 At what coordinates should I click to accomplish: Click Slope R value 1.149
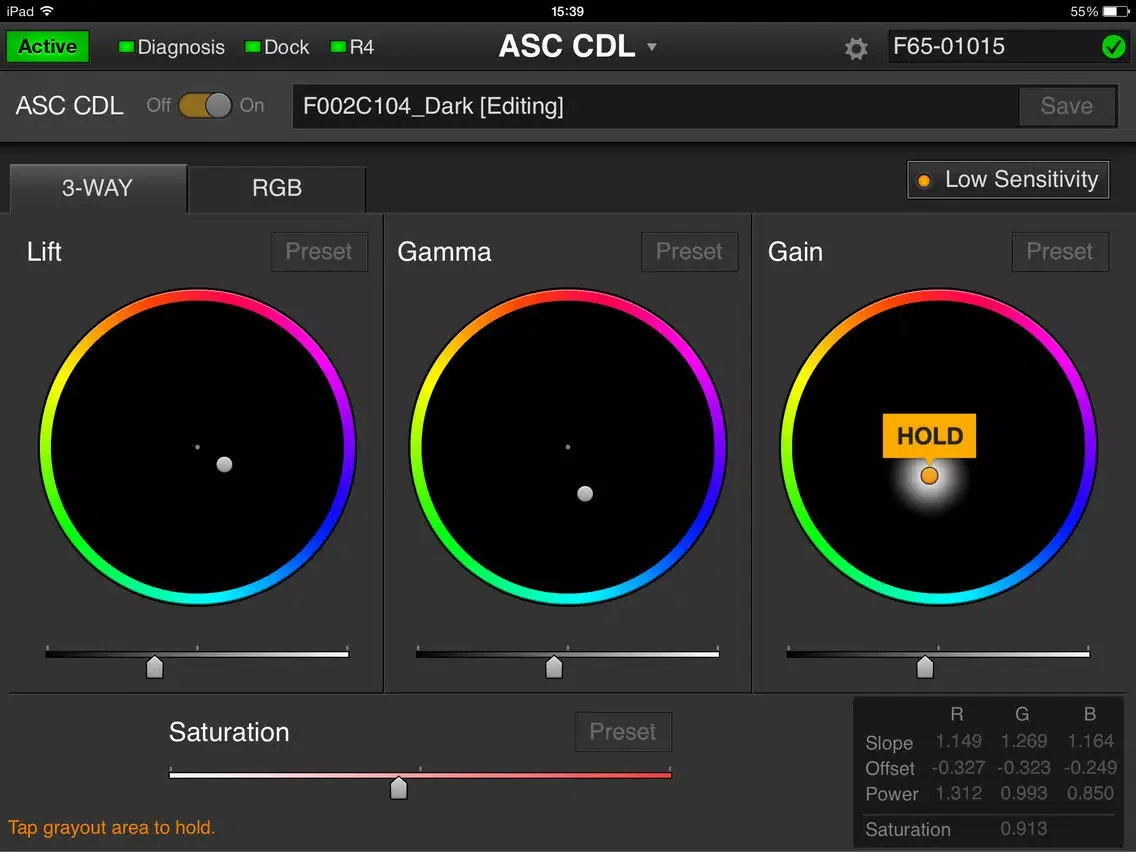(958, 741)
